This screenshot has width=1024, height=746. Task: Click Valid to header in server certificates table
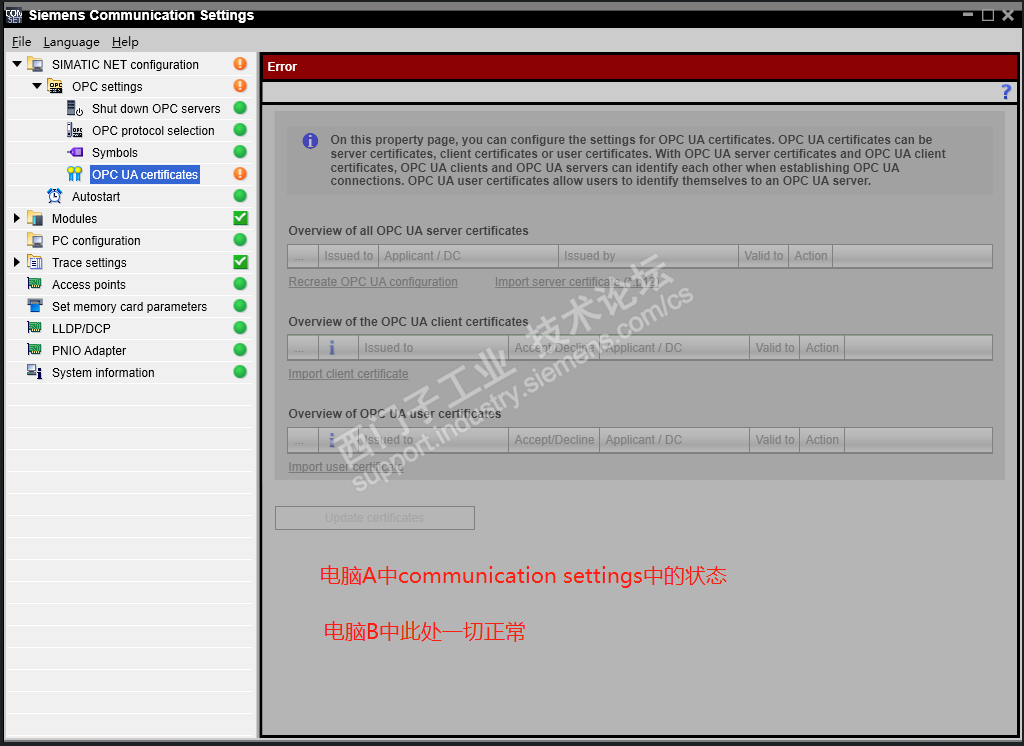(763, 256)
